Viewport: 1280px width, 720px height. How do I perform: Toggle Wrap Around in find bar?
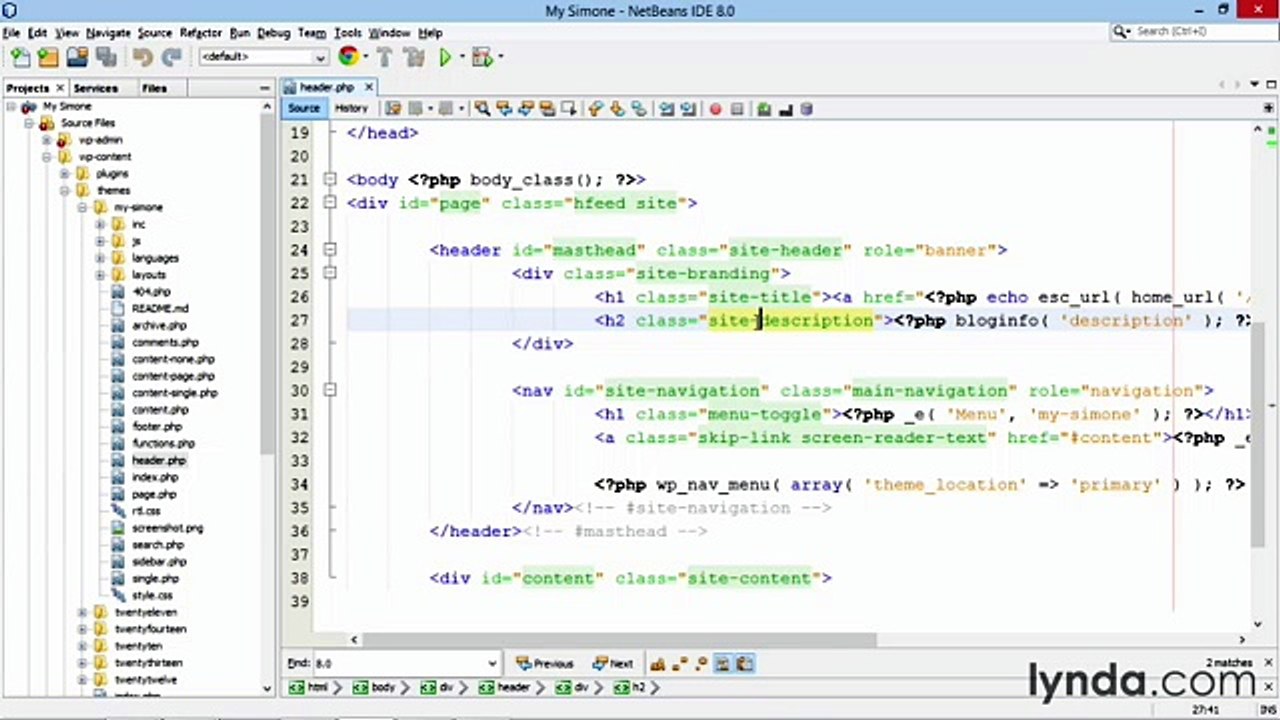click(x=745, y=663)
